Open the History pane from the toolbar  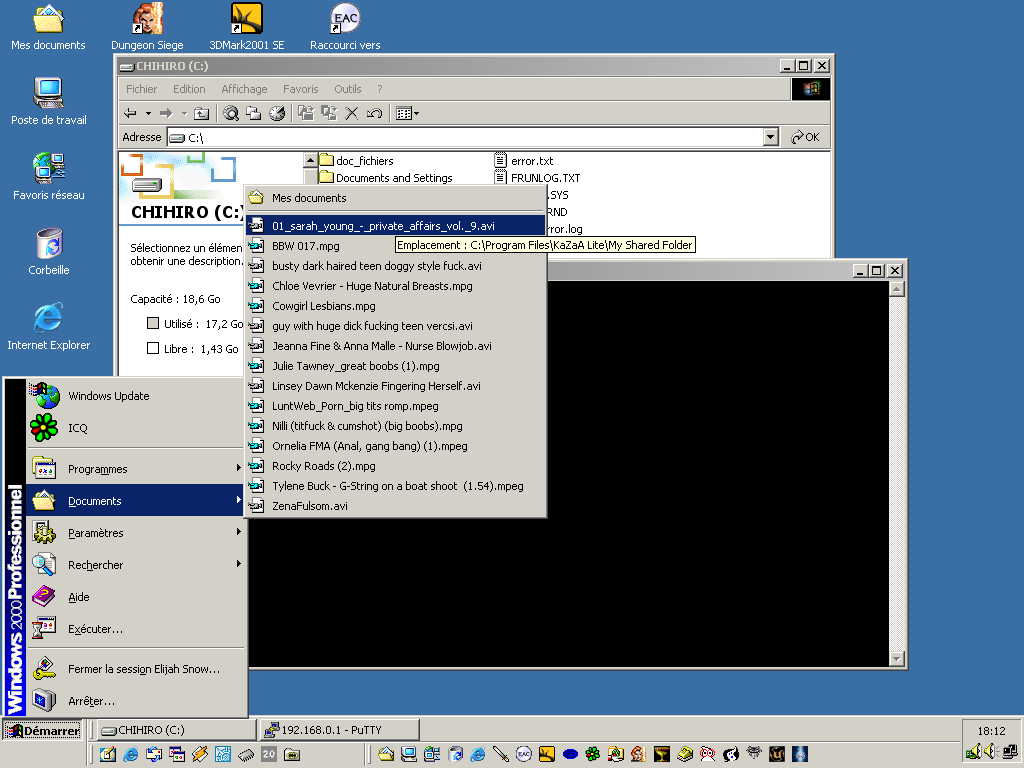click(x=277, y=114)
